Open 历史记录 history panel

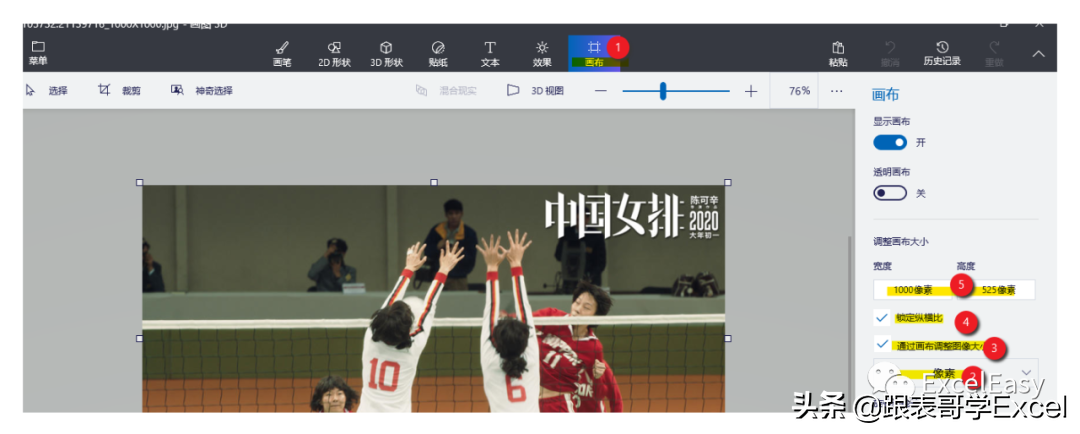942,54
